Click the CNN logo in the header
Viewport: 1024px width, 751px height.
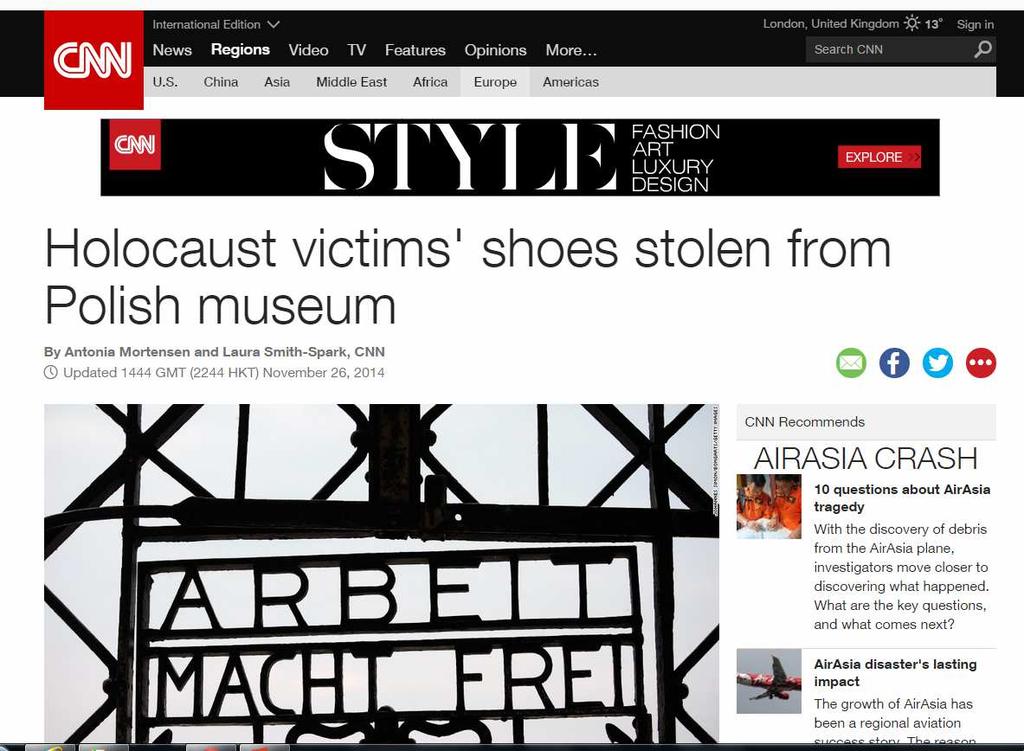click(x=93, y=60)
